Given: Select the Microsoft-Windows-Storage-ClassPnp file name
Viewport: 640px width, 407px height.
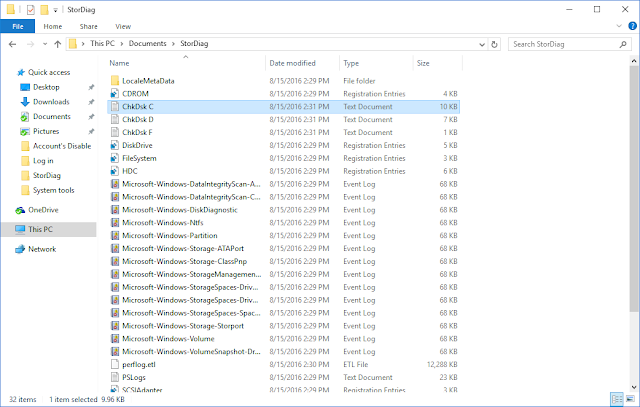Looking at the screenshot, I should pyautogui.click(x=184, y=261).
